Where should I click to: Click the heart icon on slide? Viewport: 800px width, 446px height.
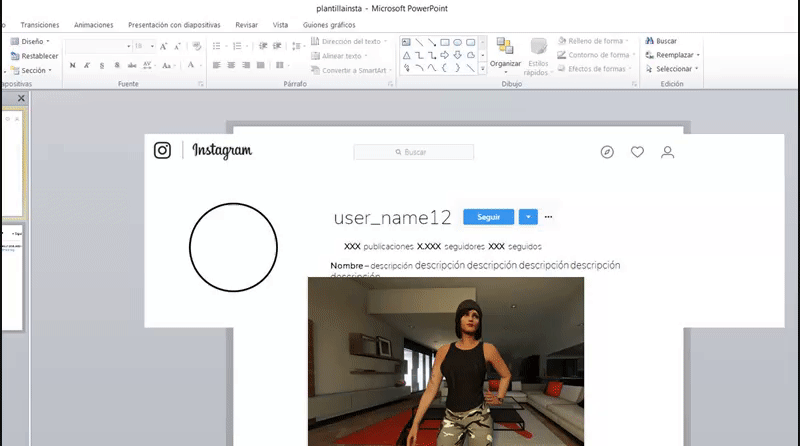pos(637,152)
